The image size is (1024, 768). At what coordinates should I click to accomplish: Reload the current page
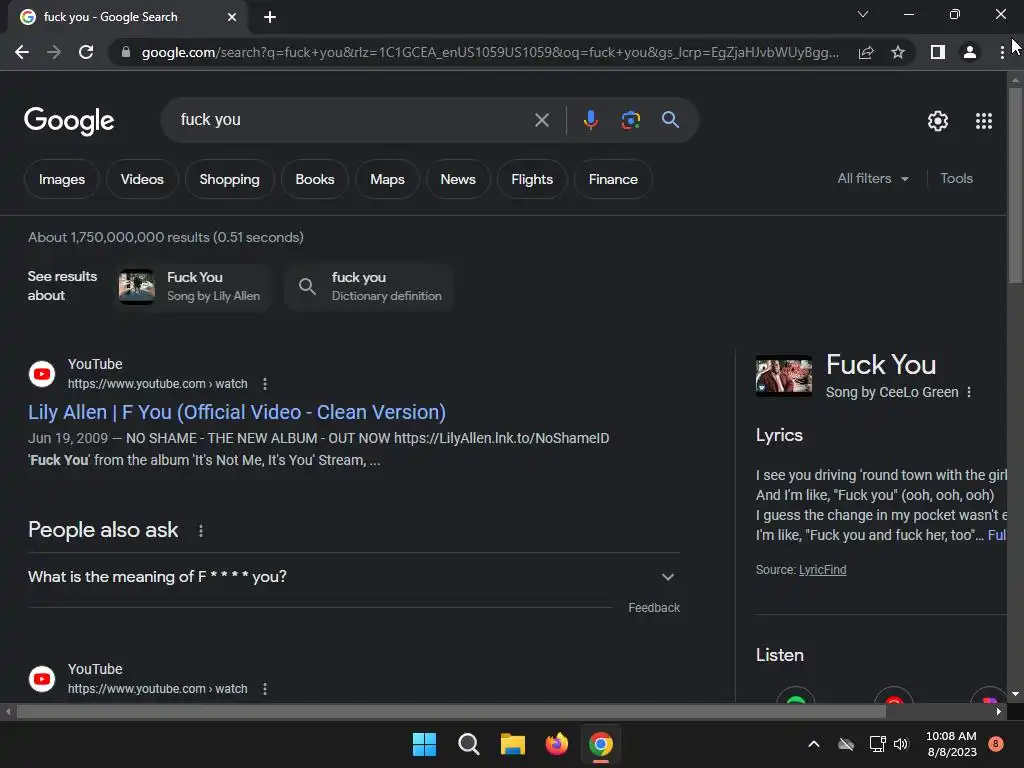tap(86, 52)
